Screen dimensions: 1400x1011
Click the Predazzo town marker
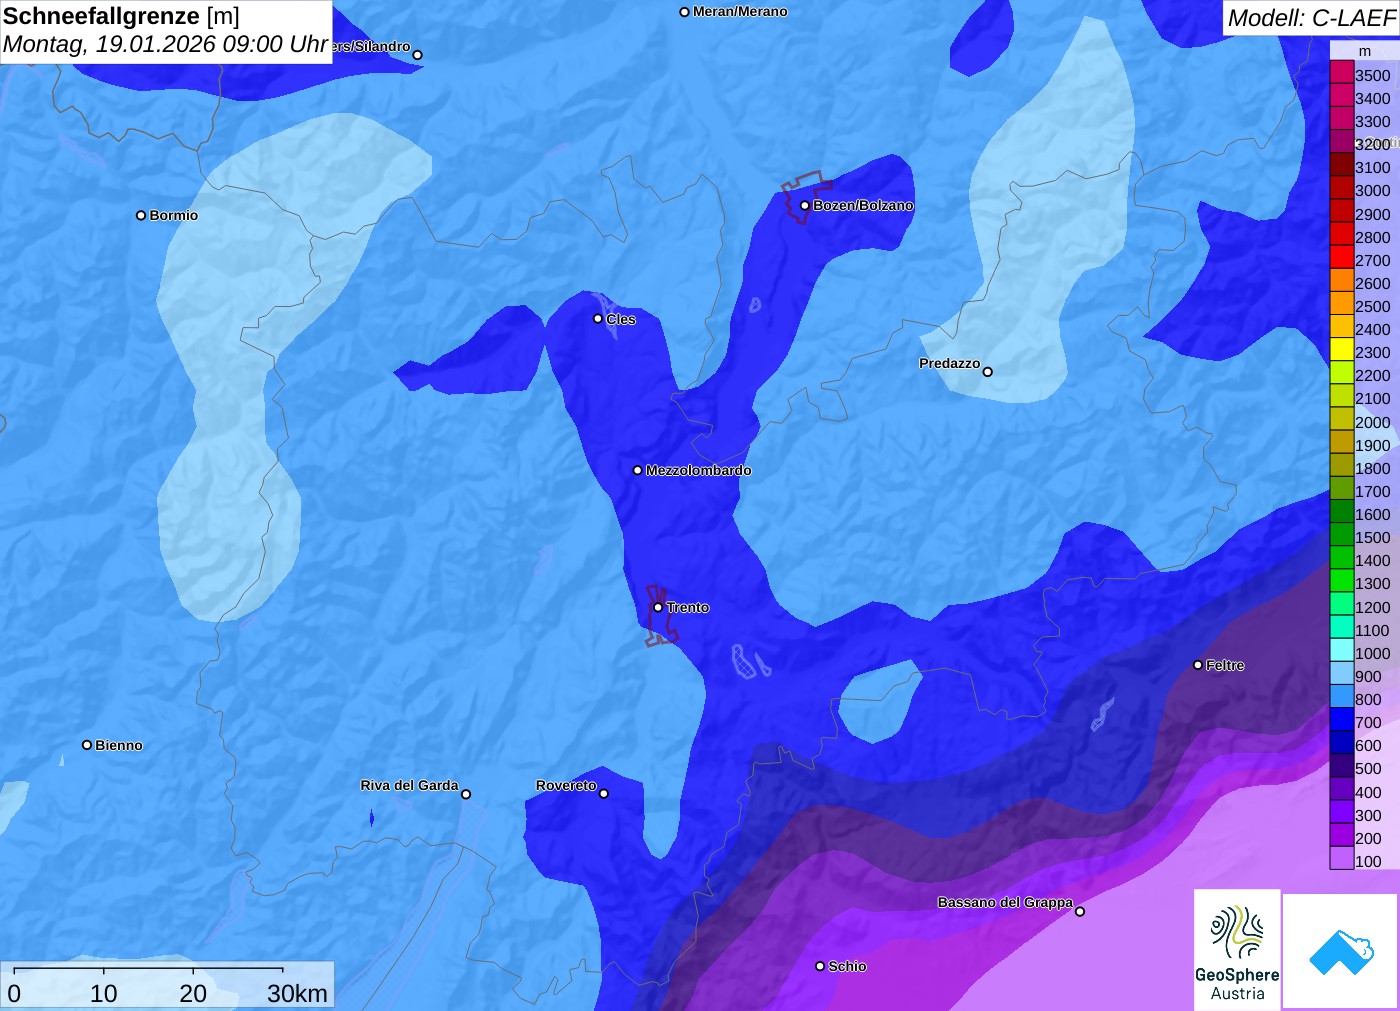click(x=988, y=372)
